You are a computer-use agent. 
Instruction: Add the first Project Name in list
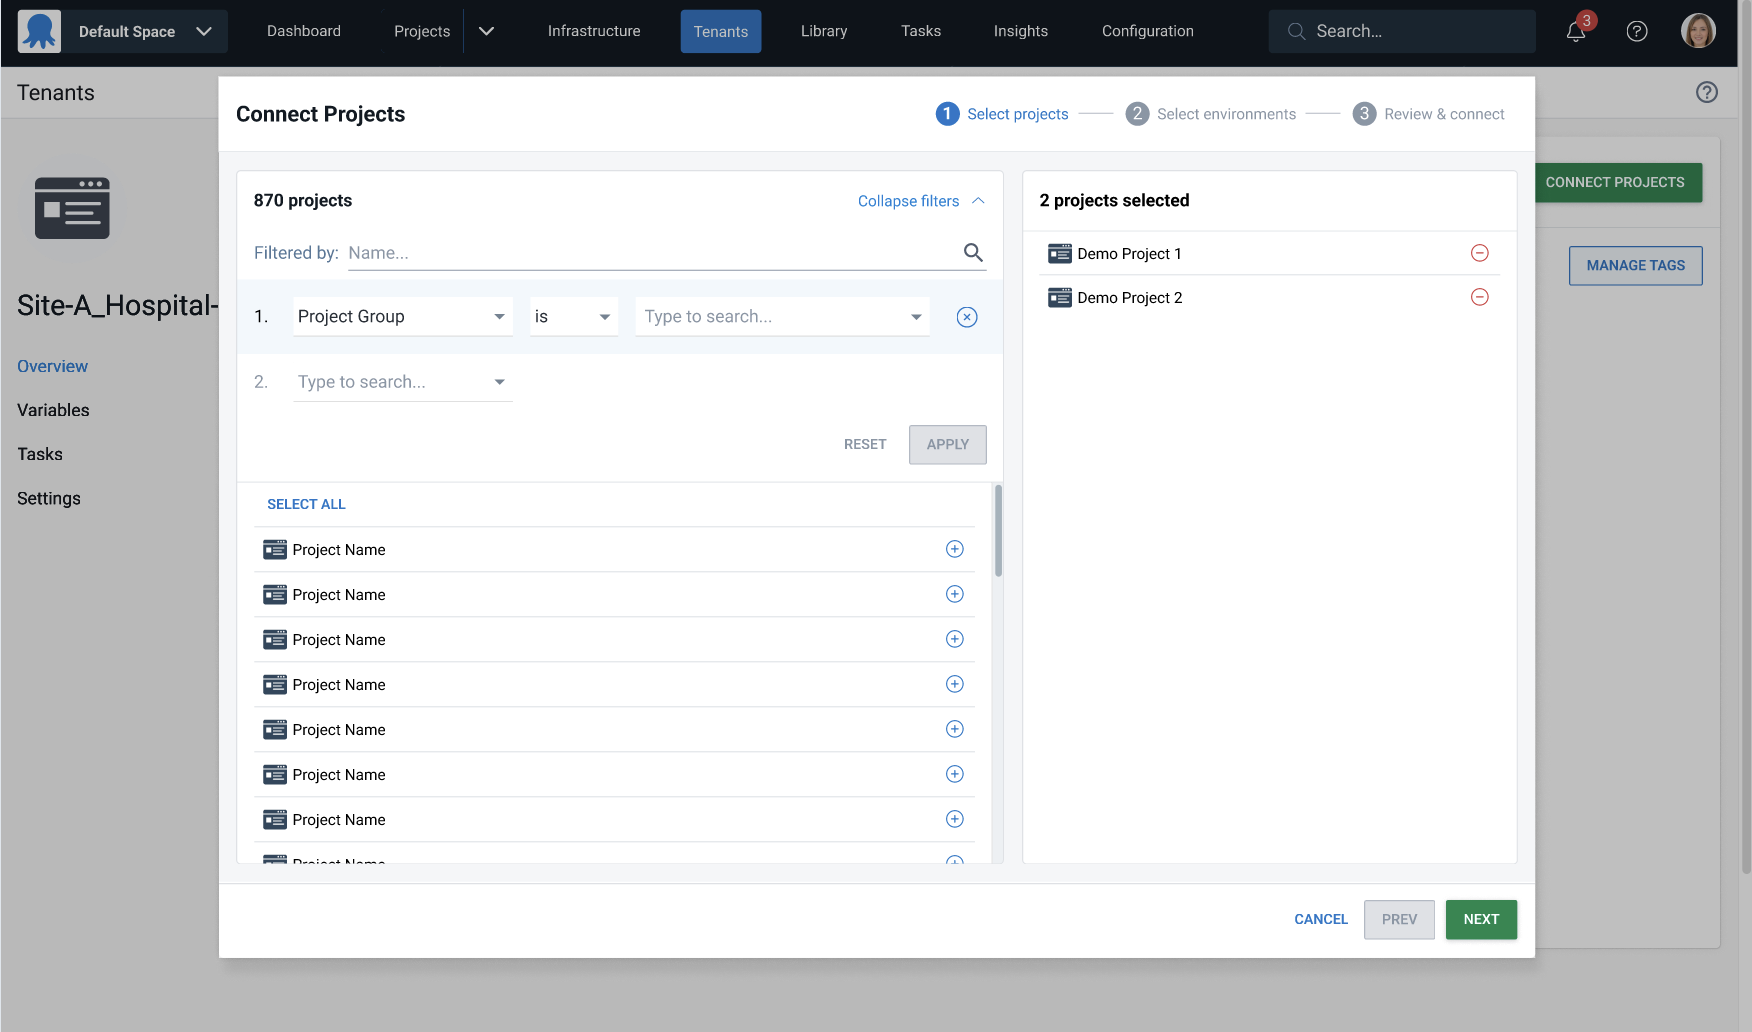(955, 549)
